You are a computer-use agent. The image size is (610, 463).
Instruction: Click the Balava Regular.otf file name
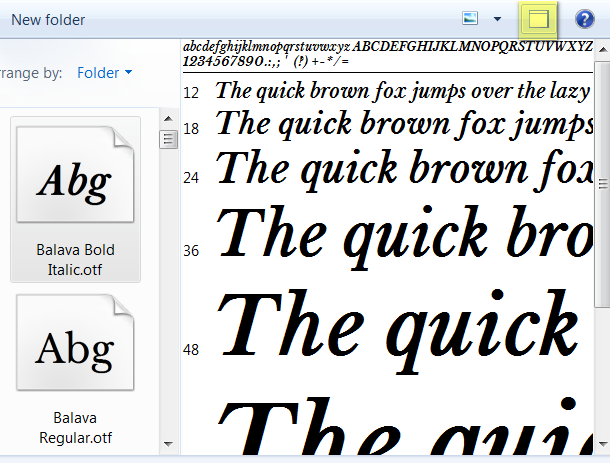tap(75, 428)
